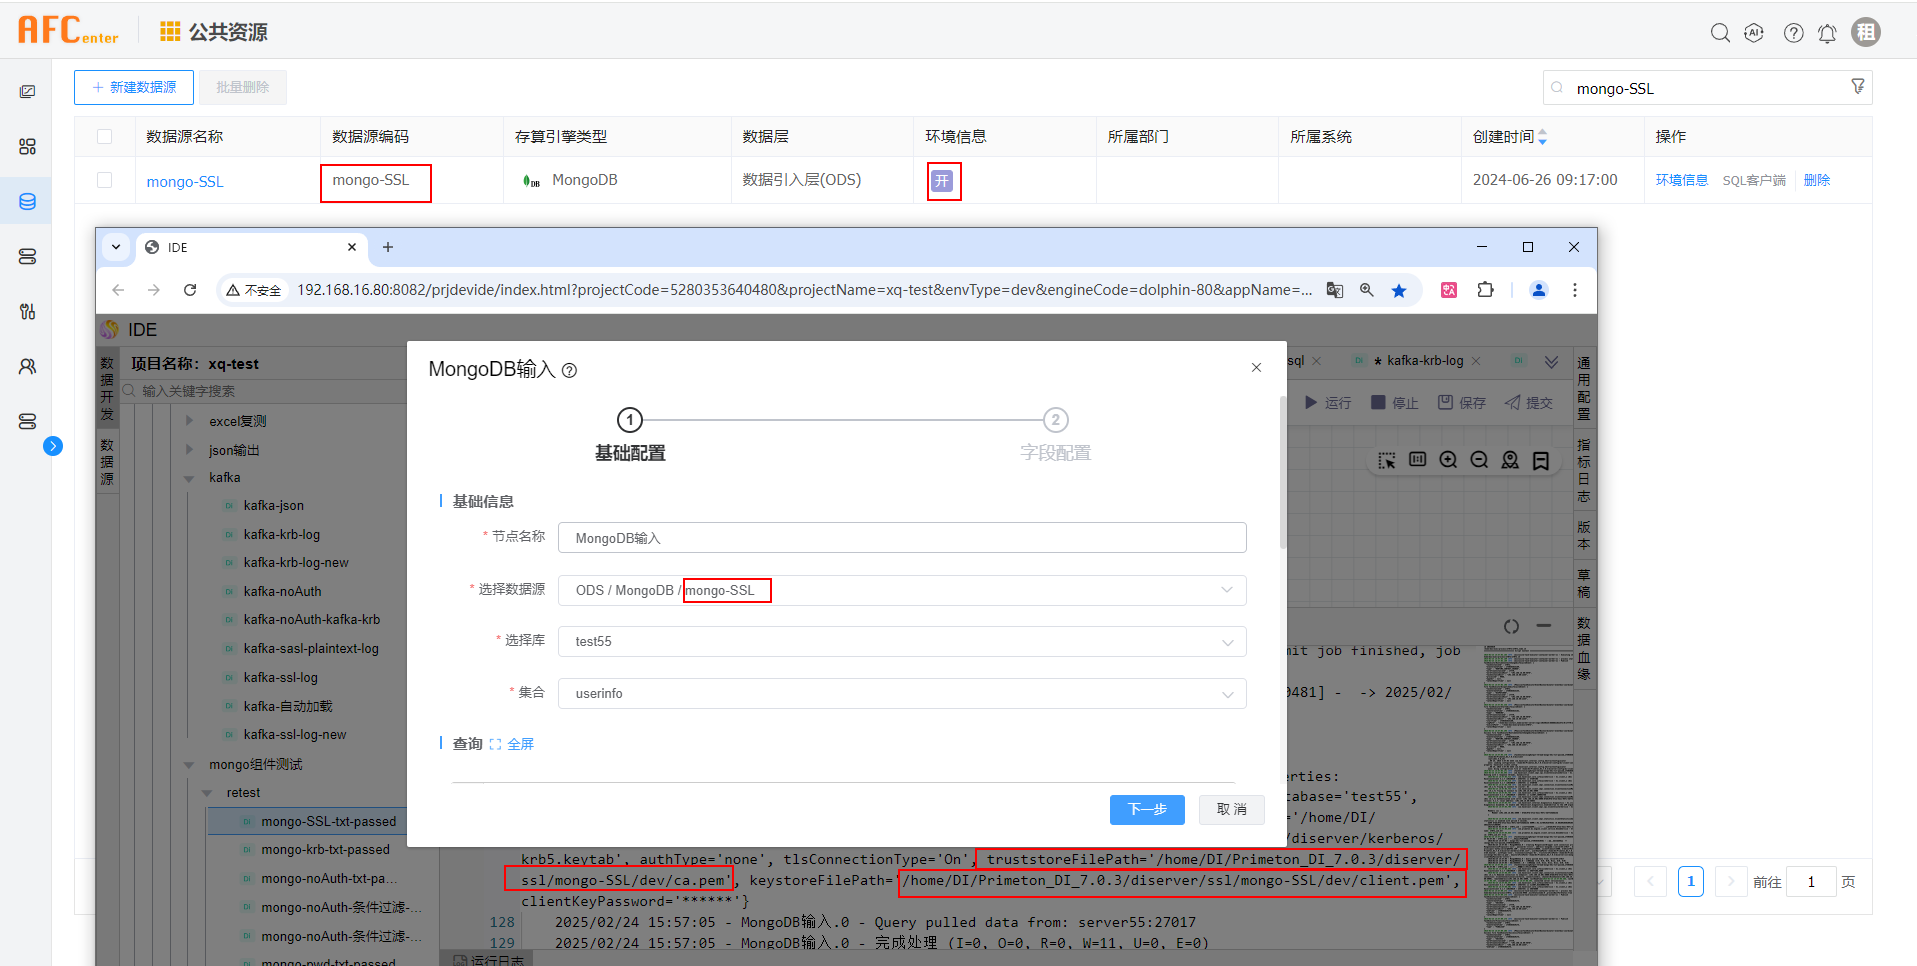Click the 新建数据源 button

point(134,87)
